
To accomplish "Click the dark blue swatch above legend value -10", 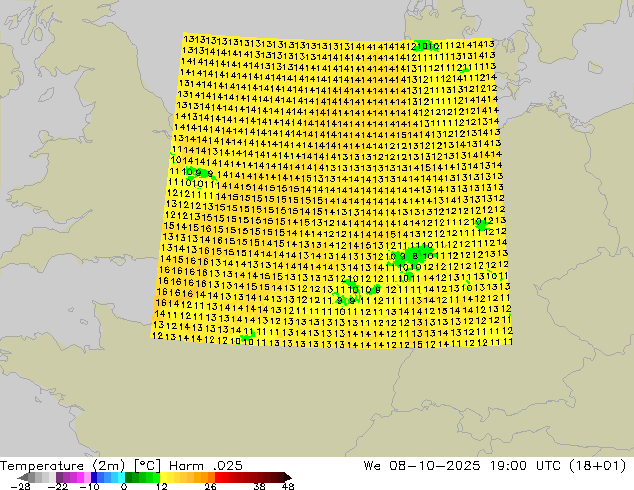I will click(x=94, y=477).
